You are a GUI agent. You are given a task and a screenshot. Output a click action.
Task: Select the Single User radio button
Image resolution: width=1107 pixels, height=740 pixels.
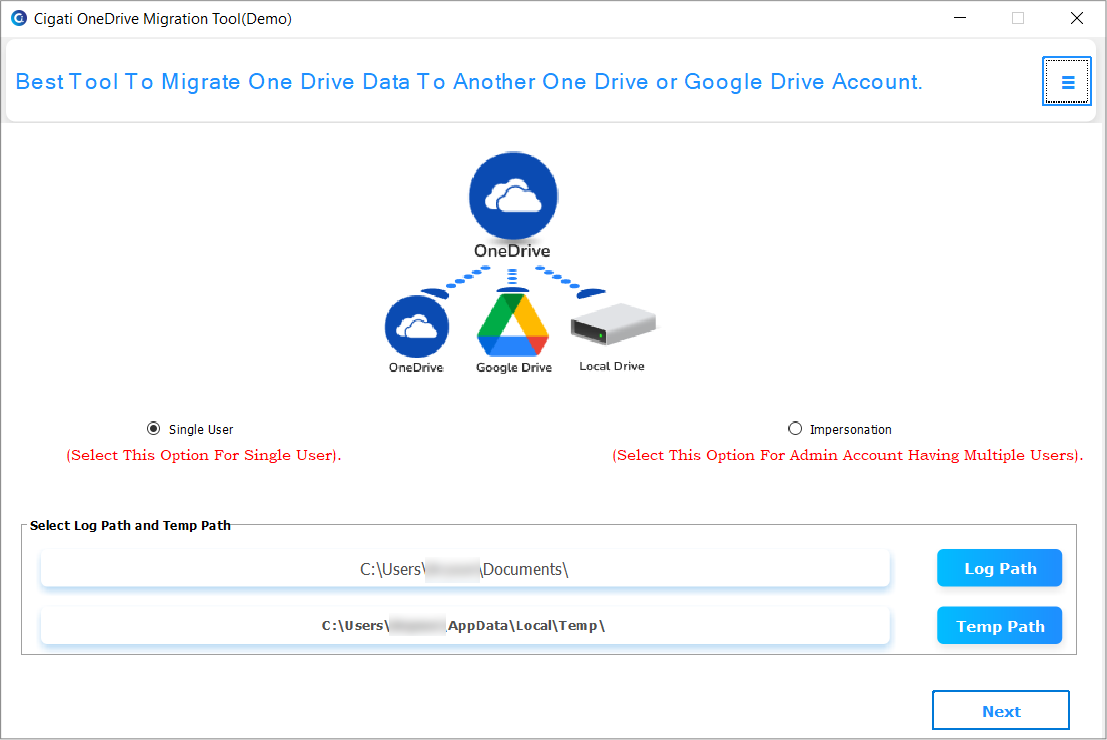153,429
